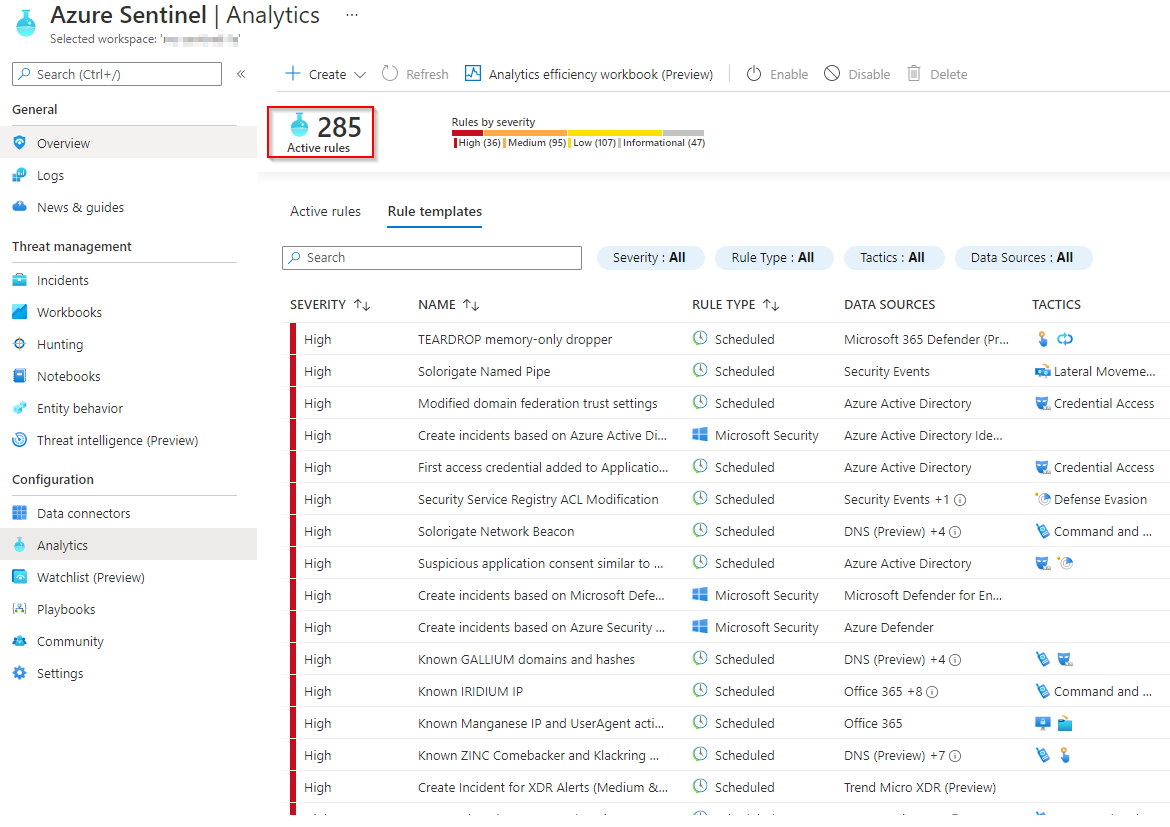Screen dimensions: 1170x827
Task: Select Analytics in the Configuration menu
Action: (128, 545)
